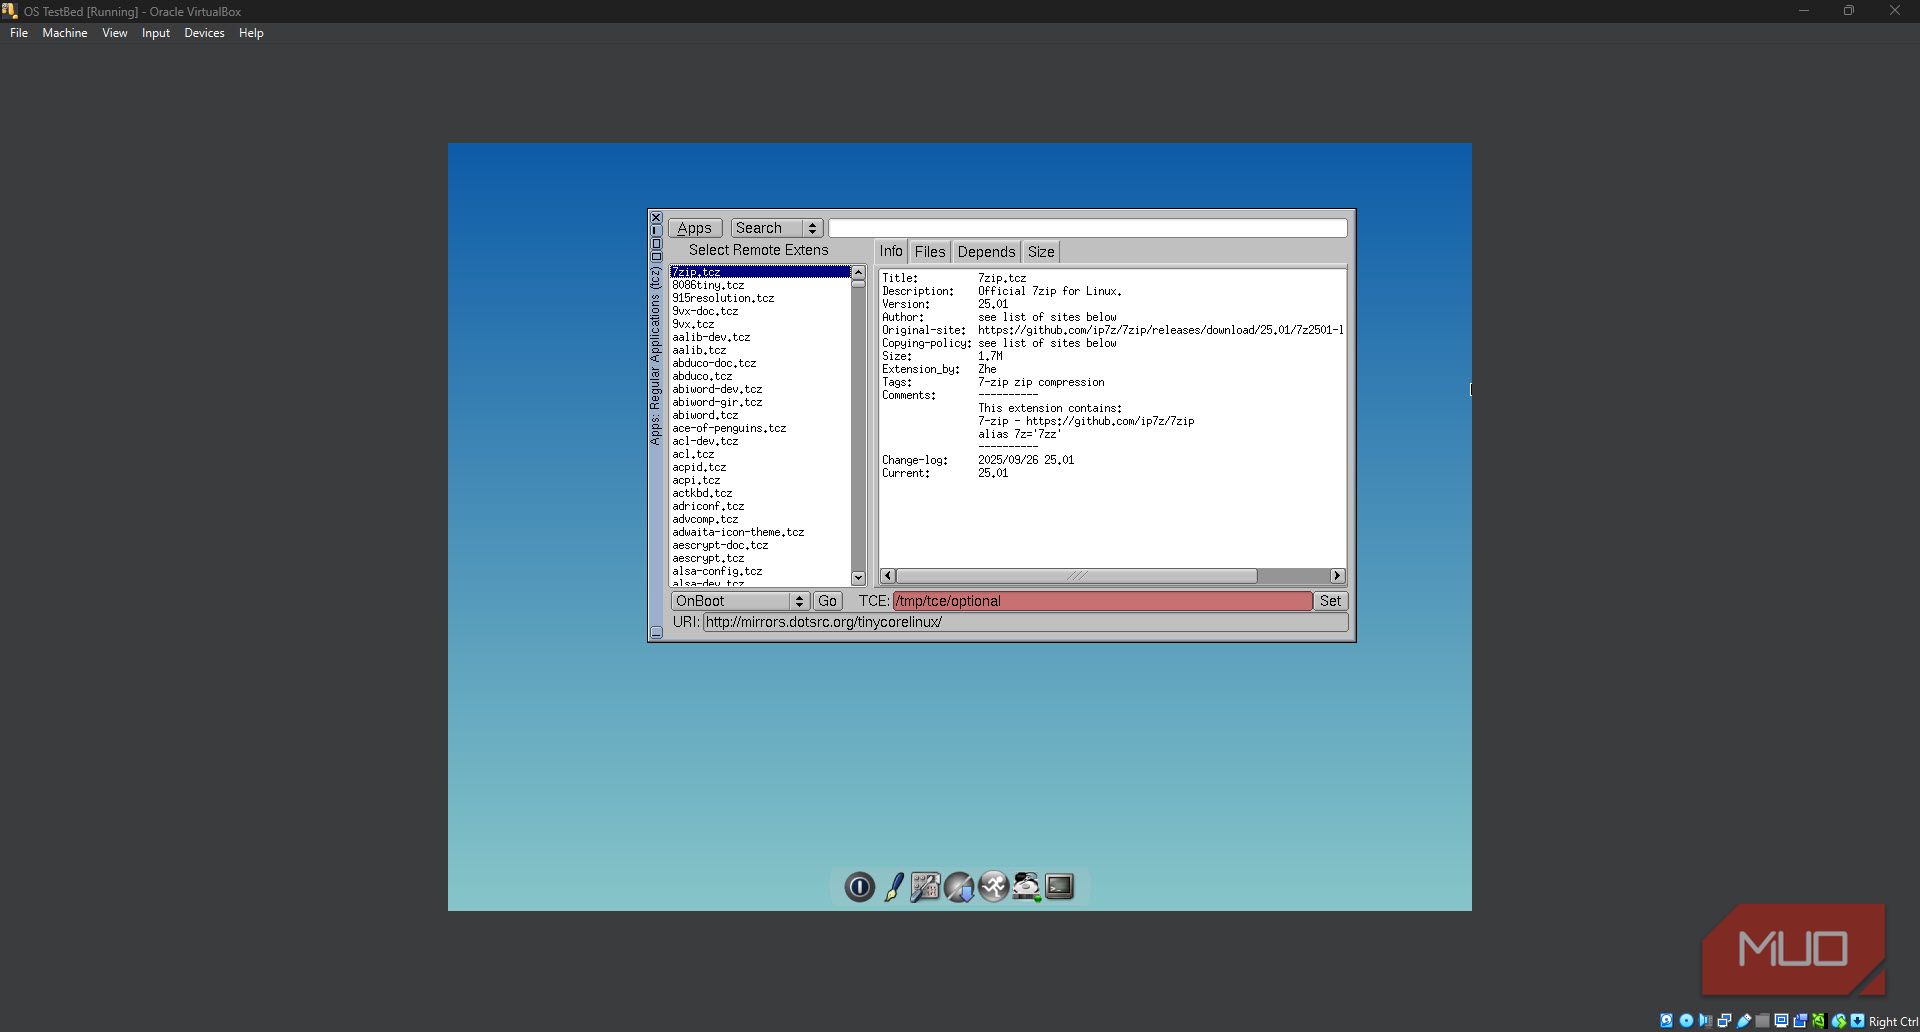Switch to the Depends tab
1920x1032 pixels.
click(986, 252)
